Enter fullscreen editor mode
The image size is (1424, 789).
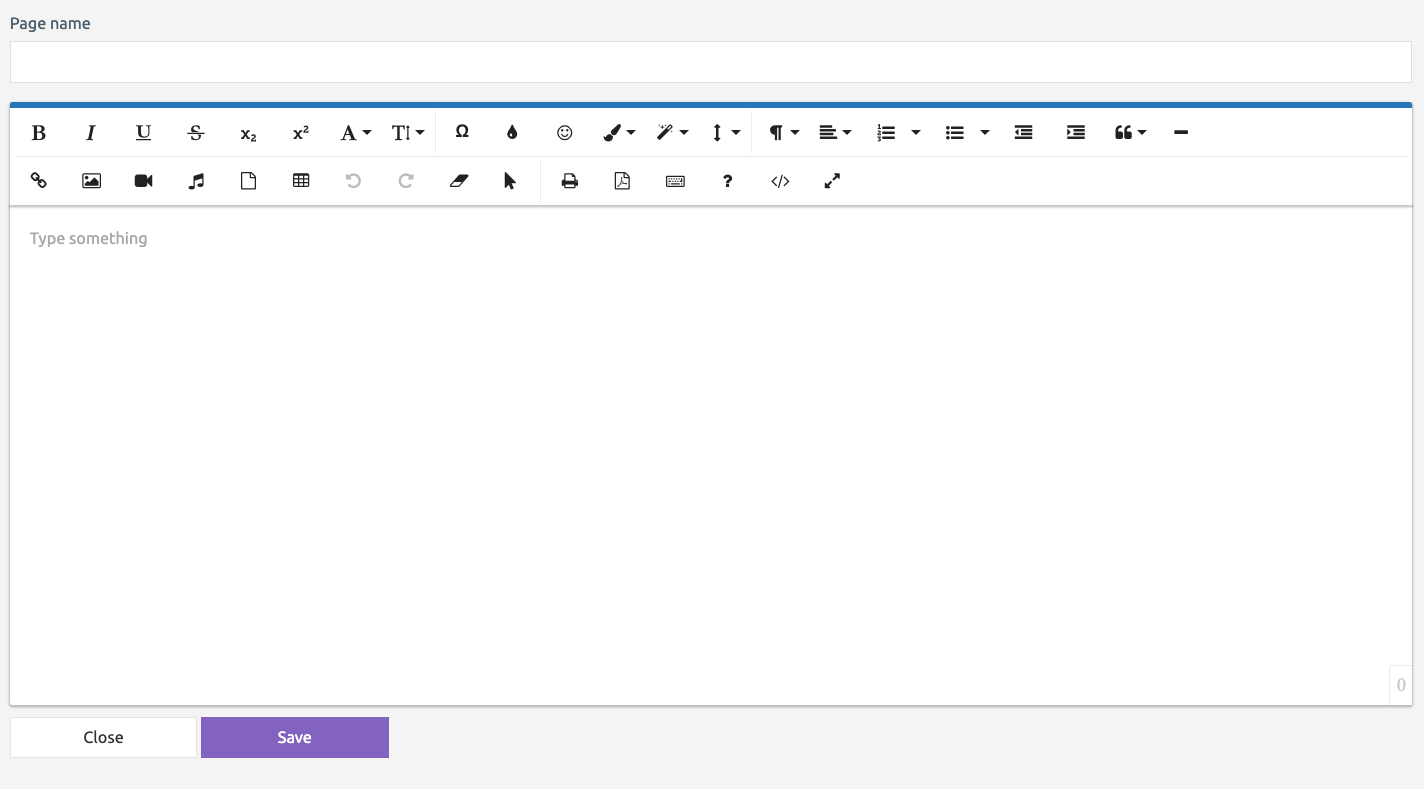point(832,181)
